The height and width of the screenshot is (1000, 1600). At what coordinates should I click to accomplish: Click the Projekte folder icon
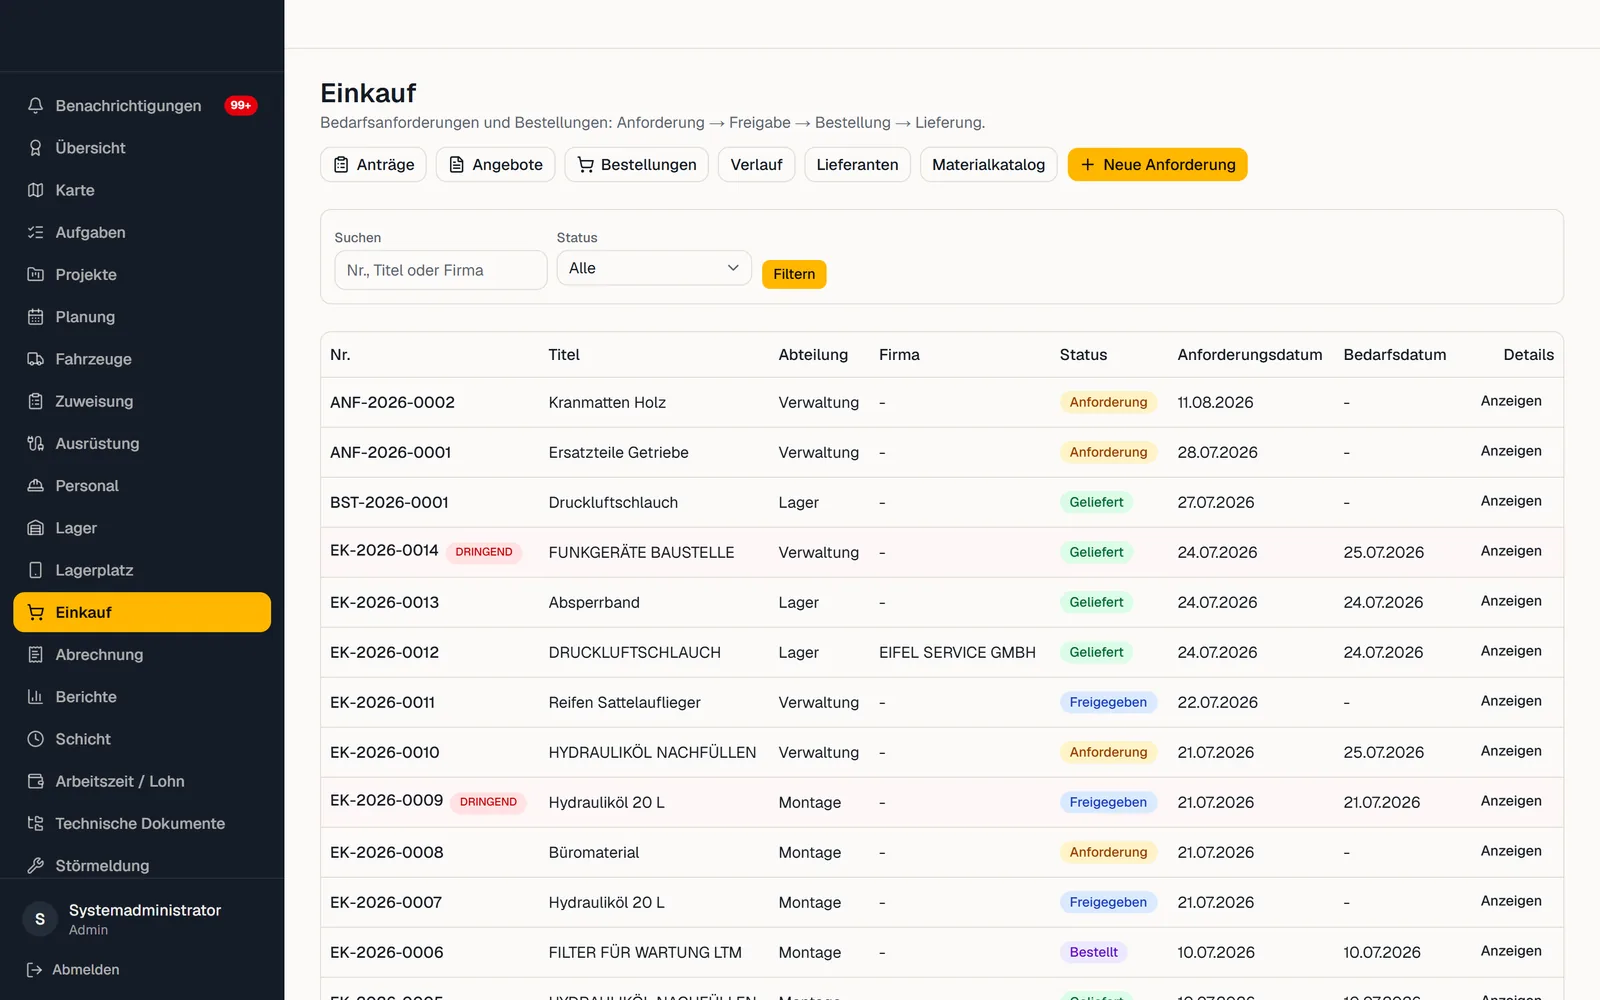[36, 274]
